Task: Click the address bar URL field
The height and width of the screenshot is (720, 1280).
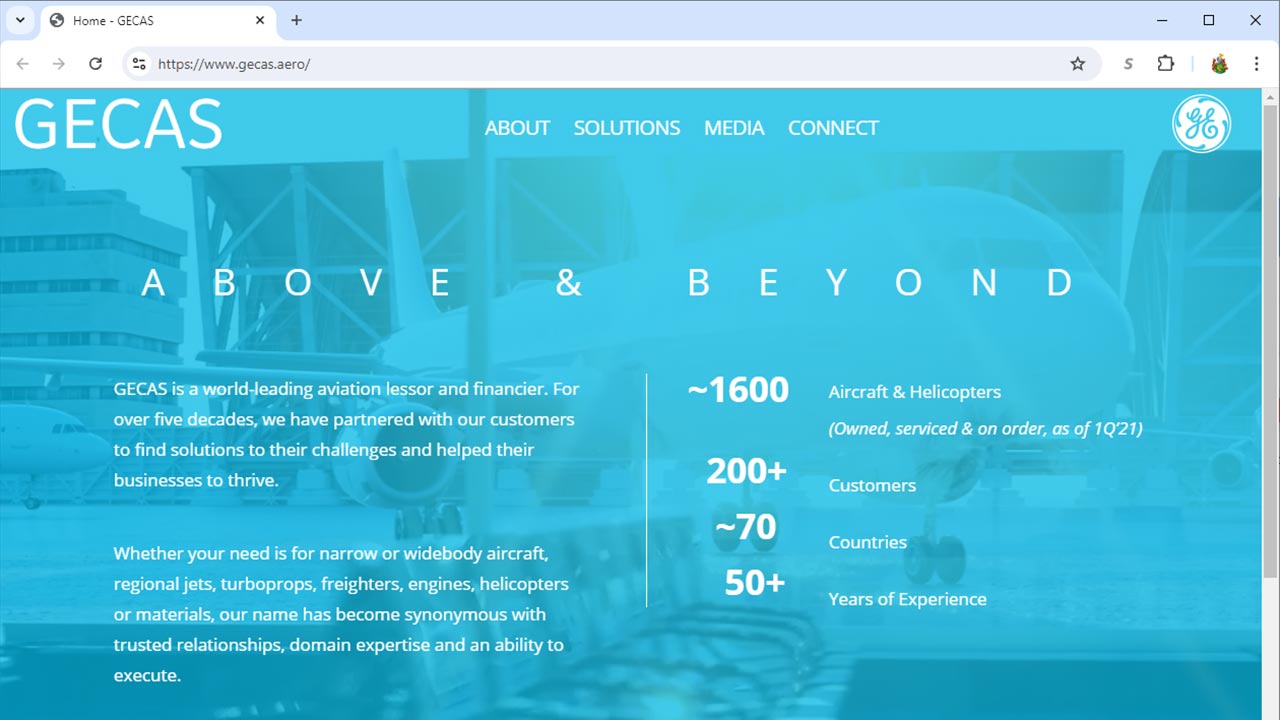Action: point(600,64)
